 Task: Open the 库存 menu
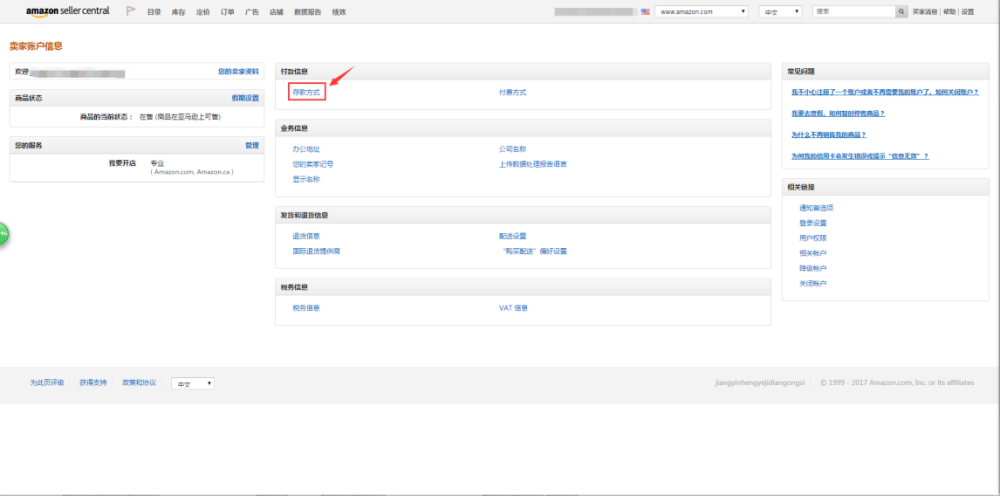click(179, 12)
